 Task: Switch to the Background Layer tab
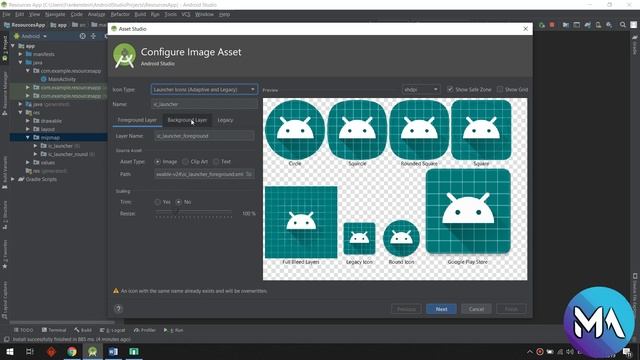coord(187,120)
